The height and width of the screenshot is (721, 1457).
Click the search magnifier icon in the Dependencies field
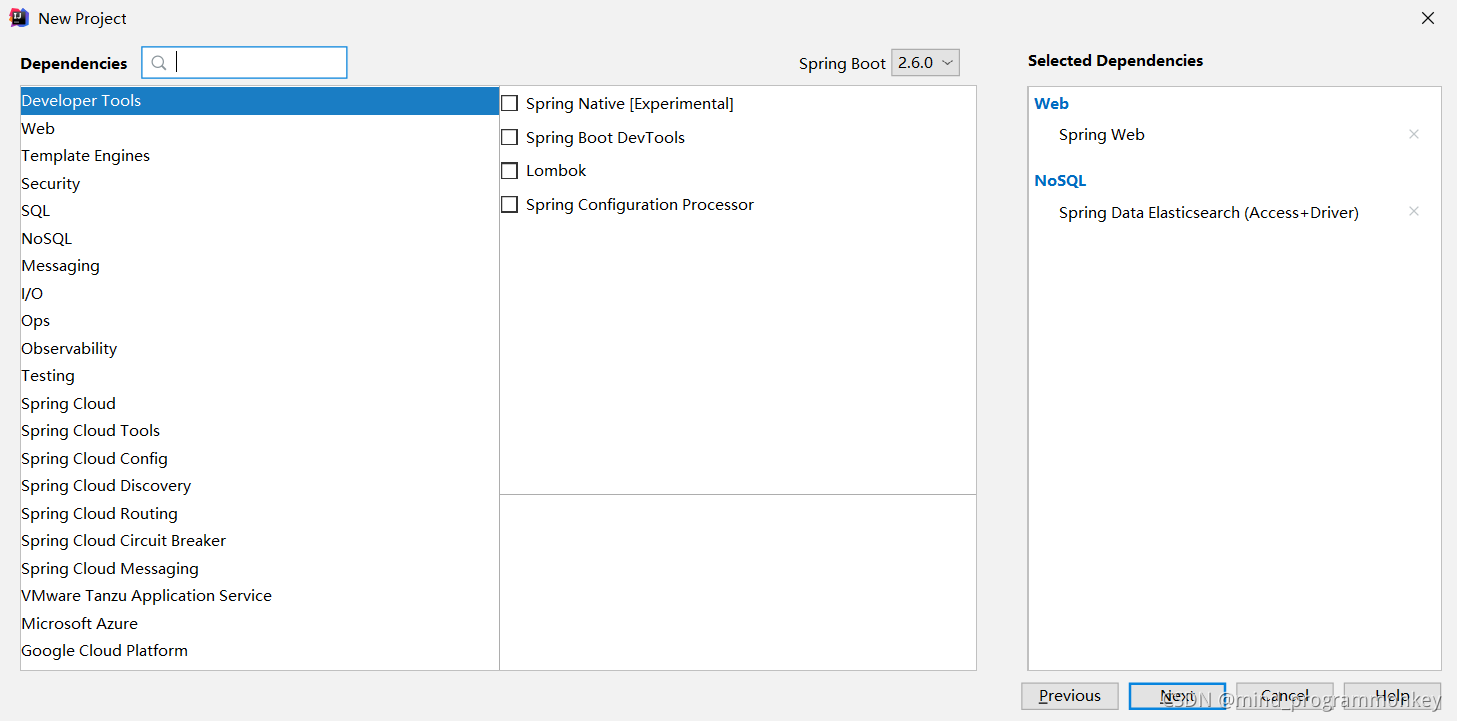point(159,63)
